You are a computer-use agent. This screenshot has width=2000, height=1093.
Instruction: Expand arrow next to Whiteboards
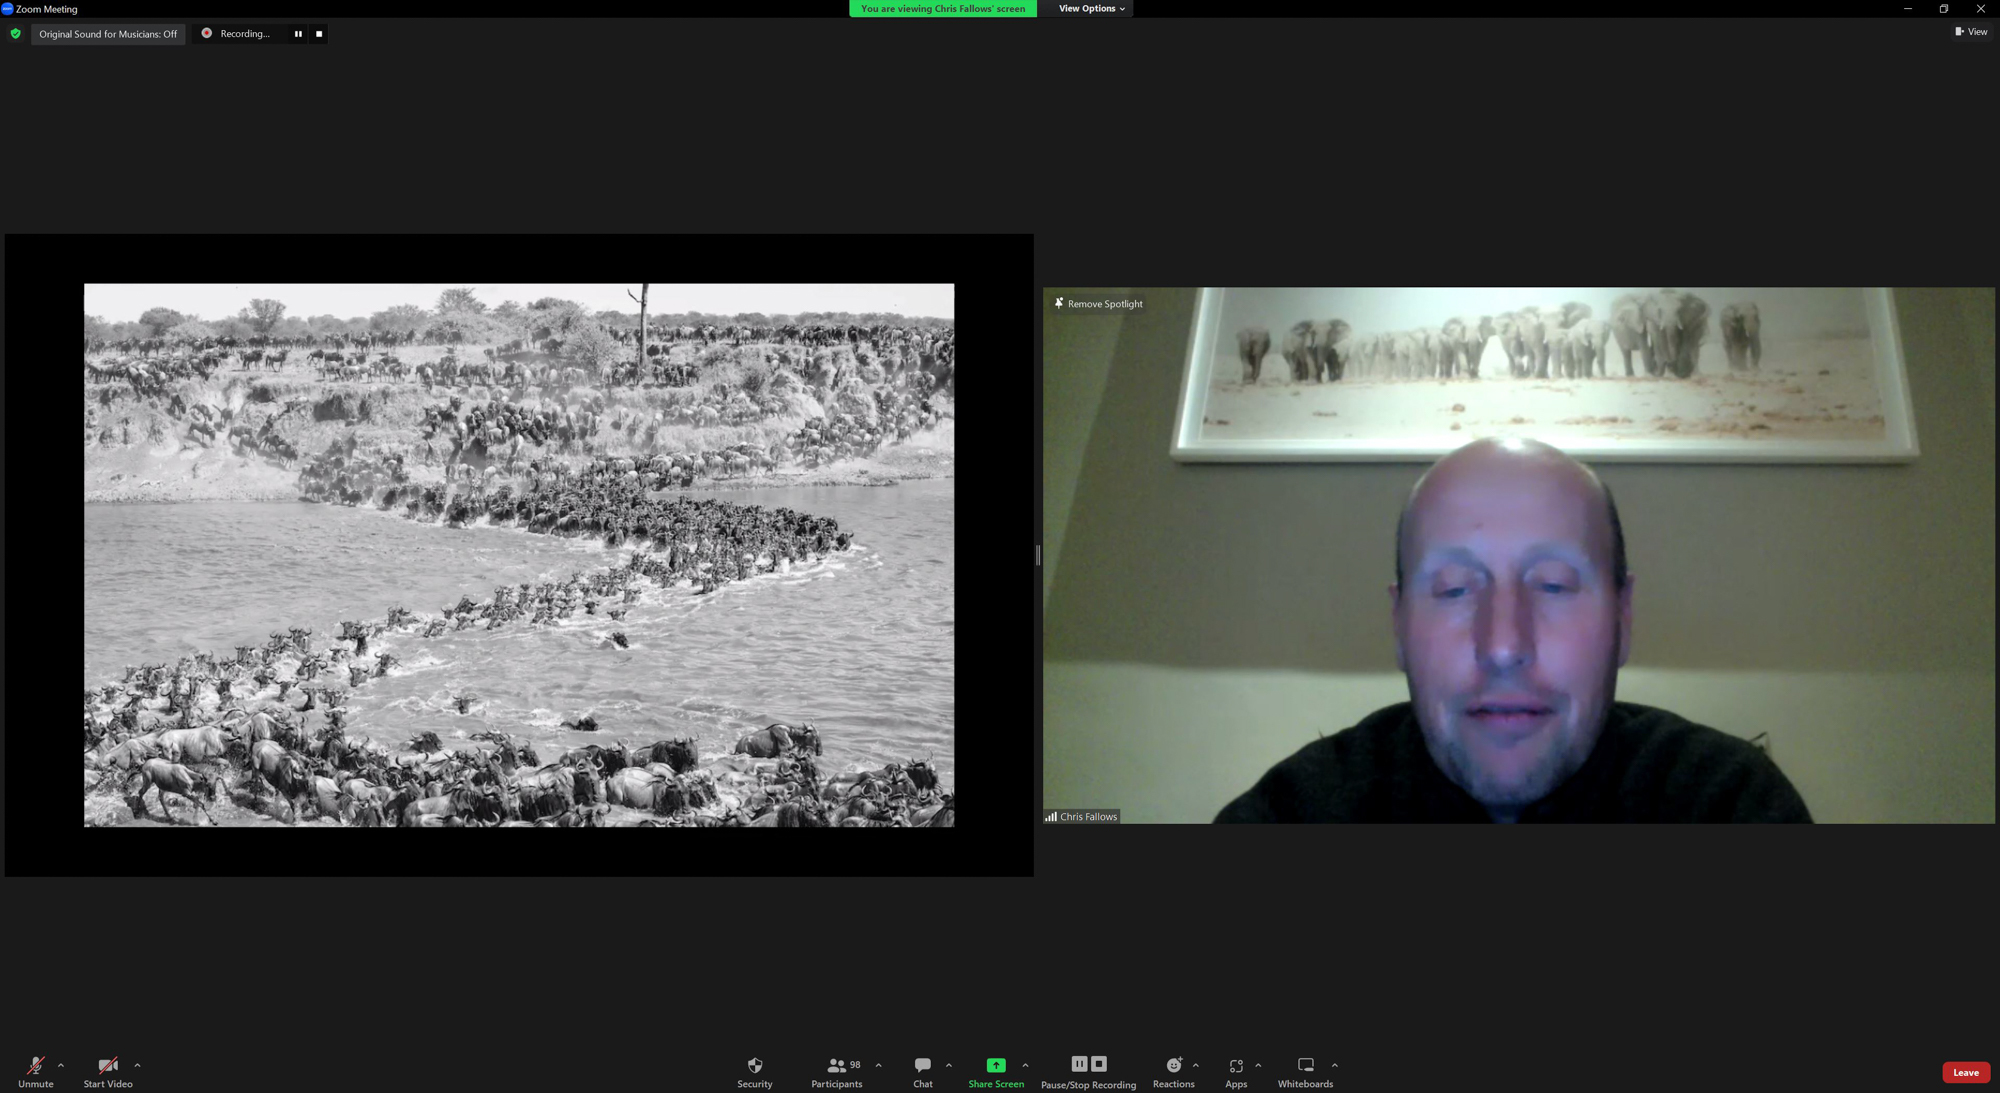[1334, 1065]
